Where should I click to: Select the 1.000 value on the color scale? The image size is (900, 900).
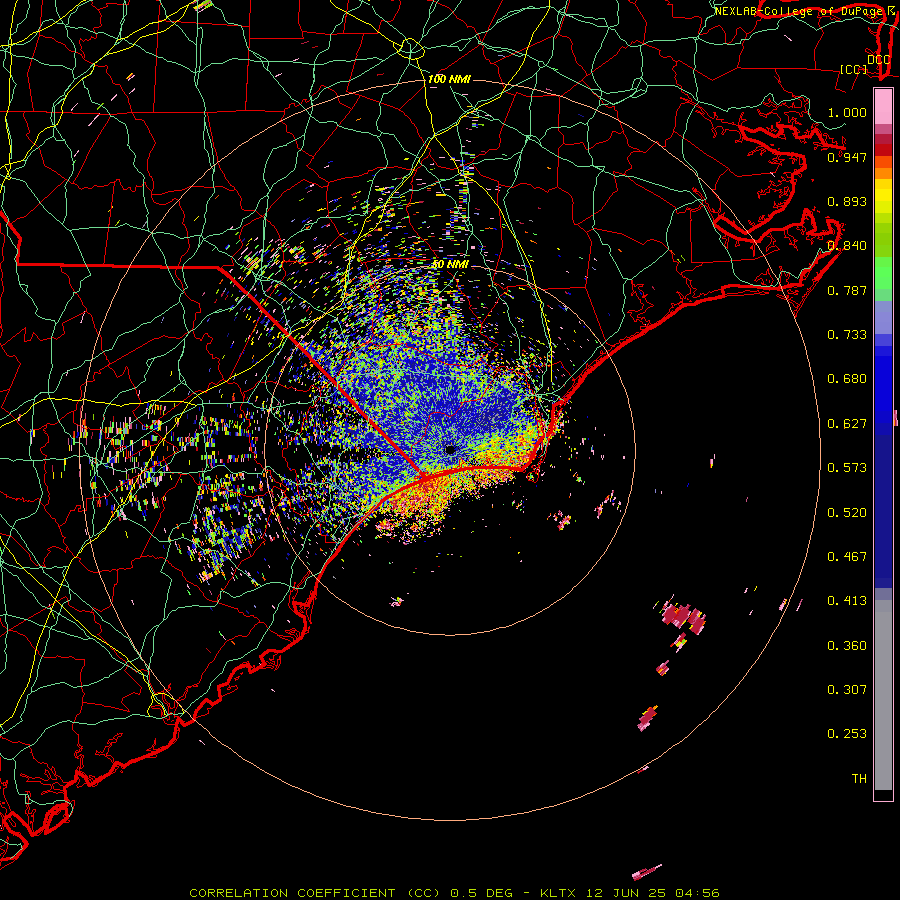(847, 112)
